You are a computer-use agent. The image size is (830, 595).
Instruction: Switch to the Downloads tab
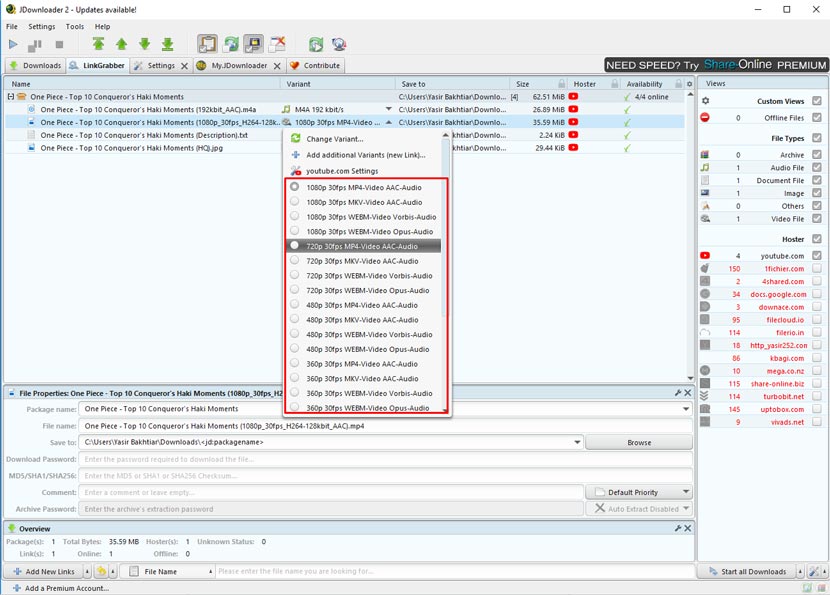(x=35, y=66)
